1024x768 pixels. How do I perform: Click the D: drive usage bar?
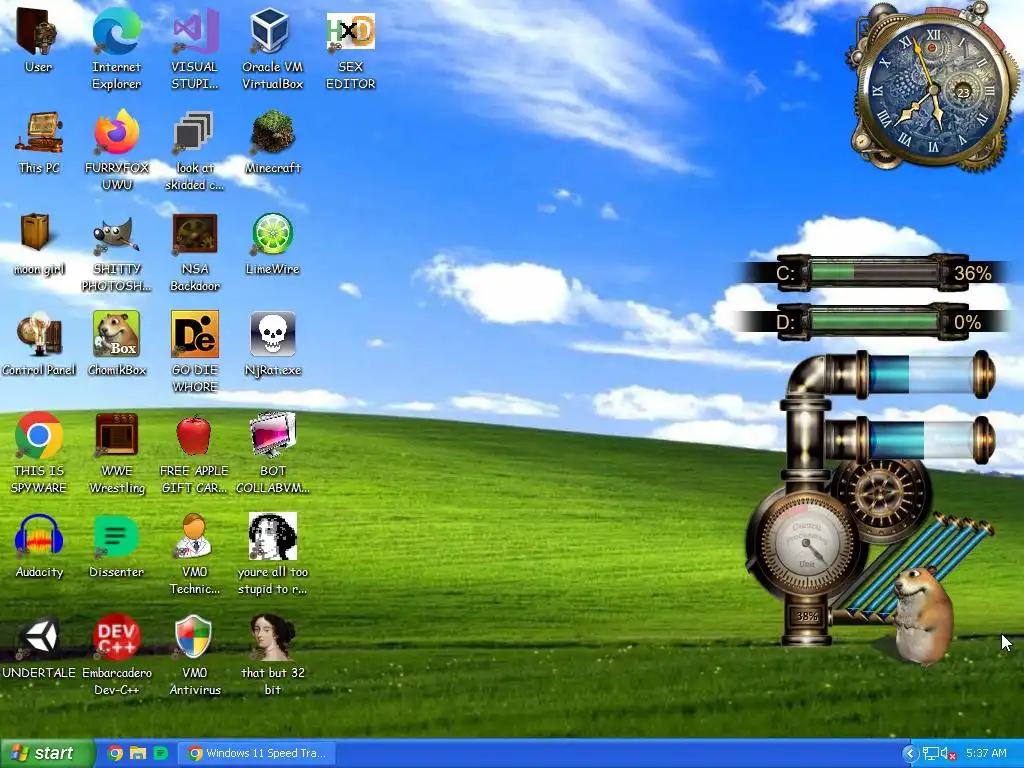(x=875, y=322)
